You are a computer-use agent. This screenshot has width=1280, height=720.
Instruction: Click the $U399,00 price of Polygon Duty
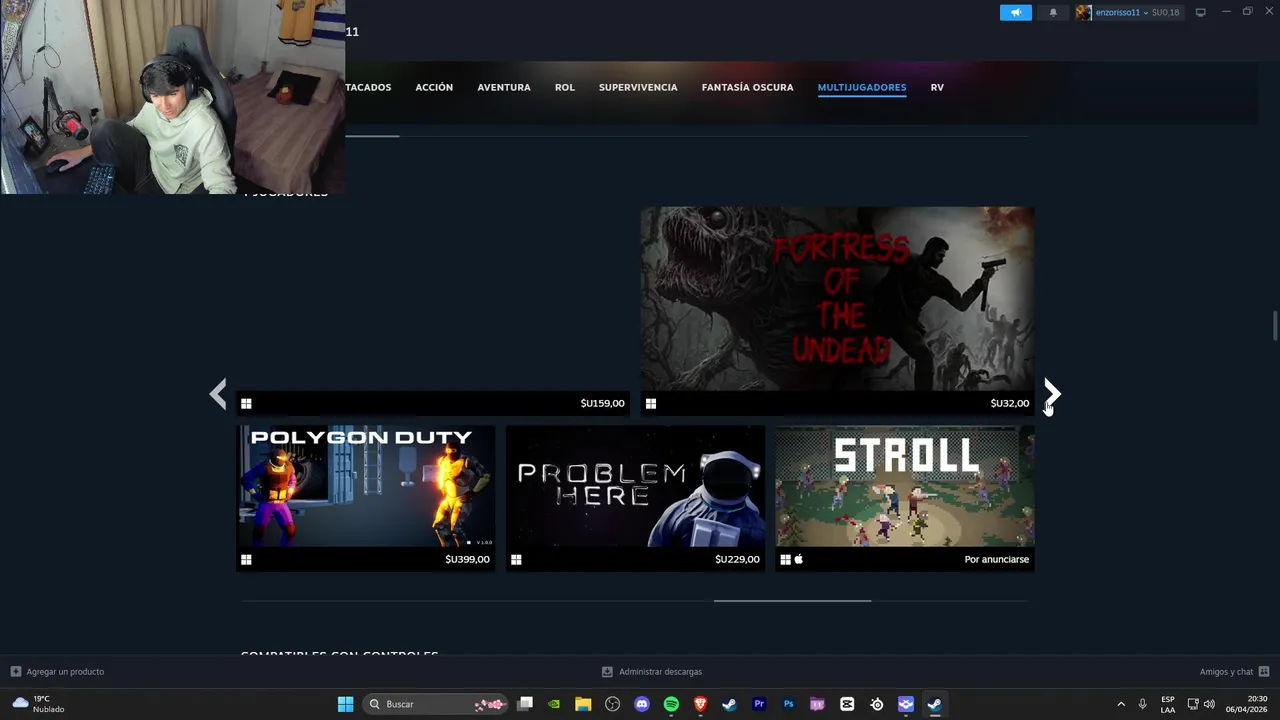tap(467, 559)
